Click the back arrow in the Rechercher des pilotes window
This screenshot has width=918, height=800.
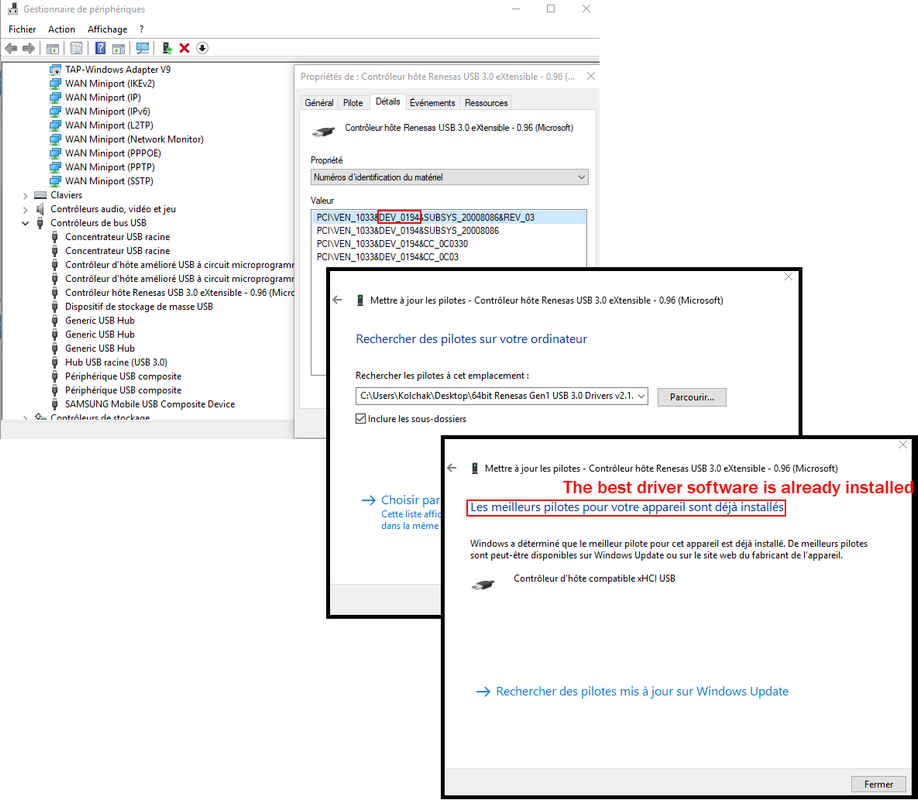pos(337,300)
